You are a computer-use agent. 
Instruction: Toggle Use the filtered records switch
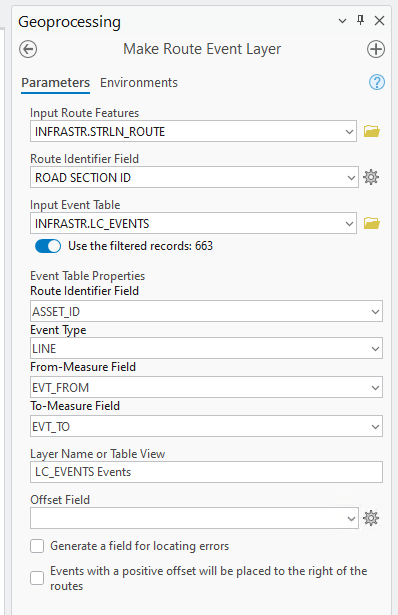[48, 246]
